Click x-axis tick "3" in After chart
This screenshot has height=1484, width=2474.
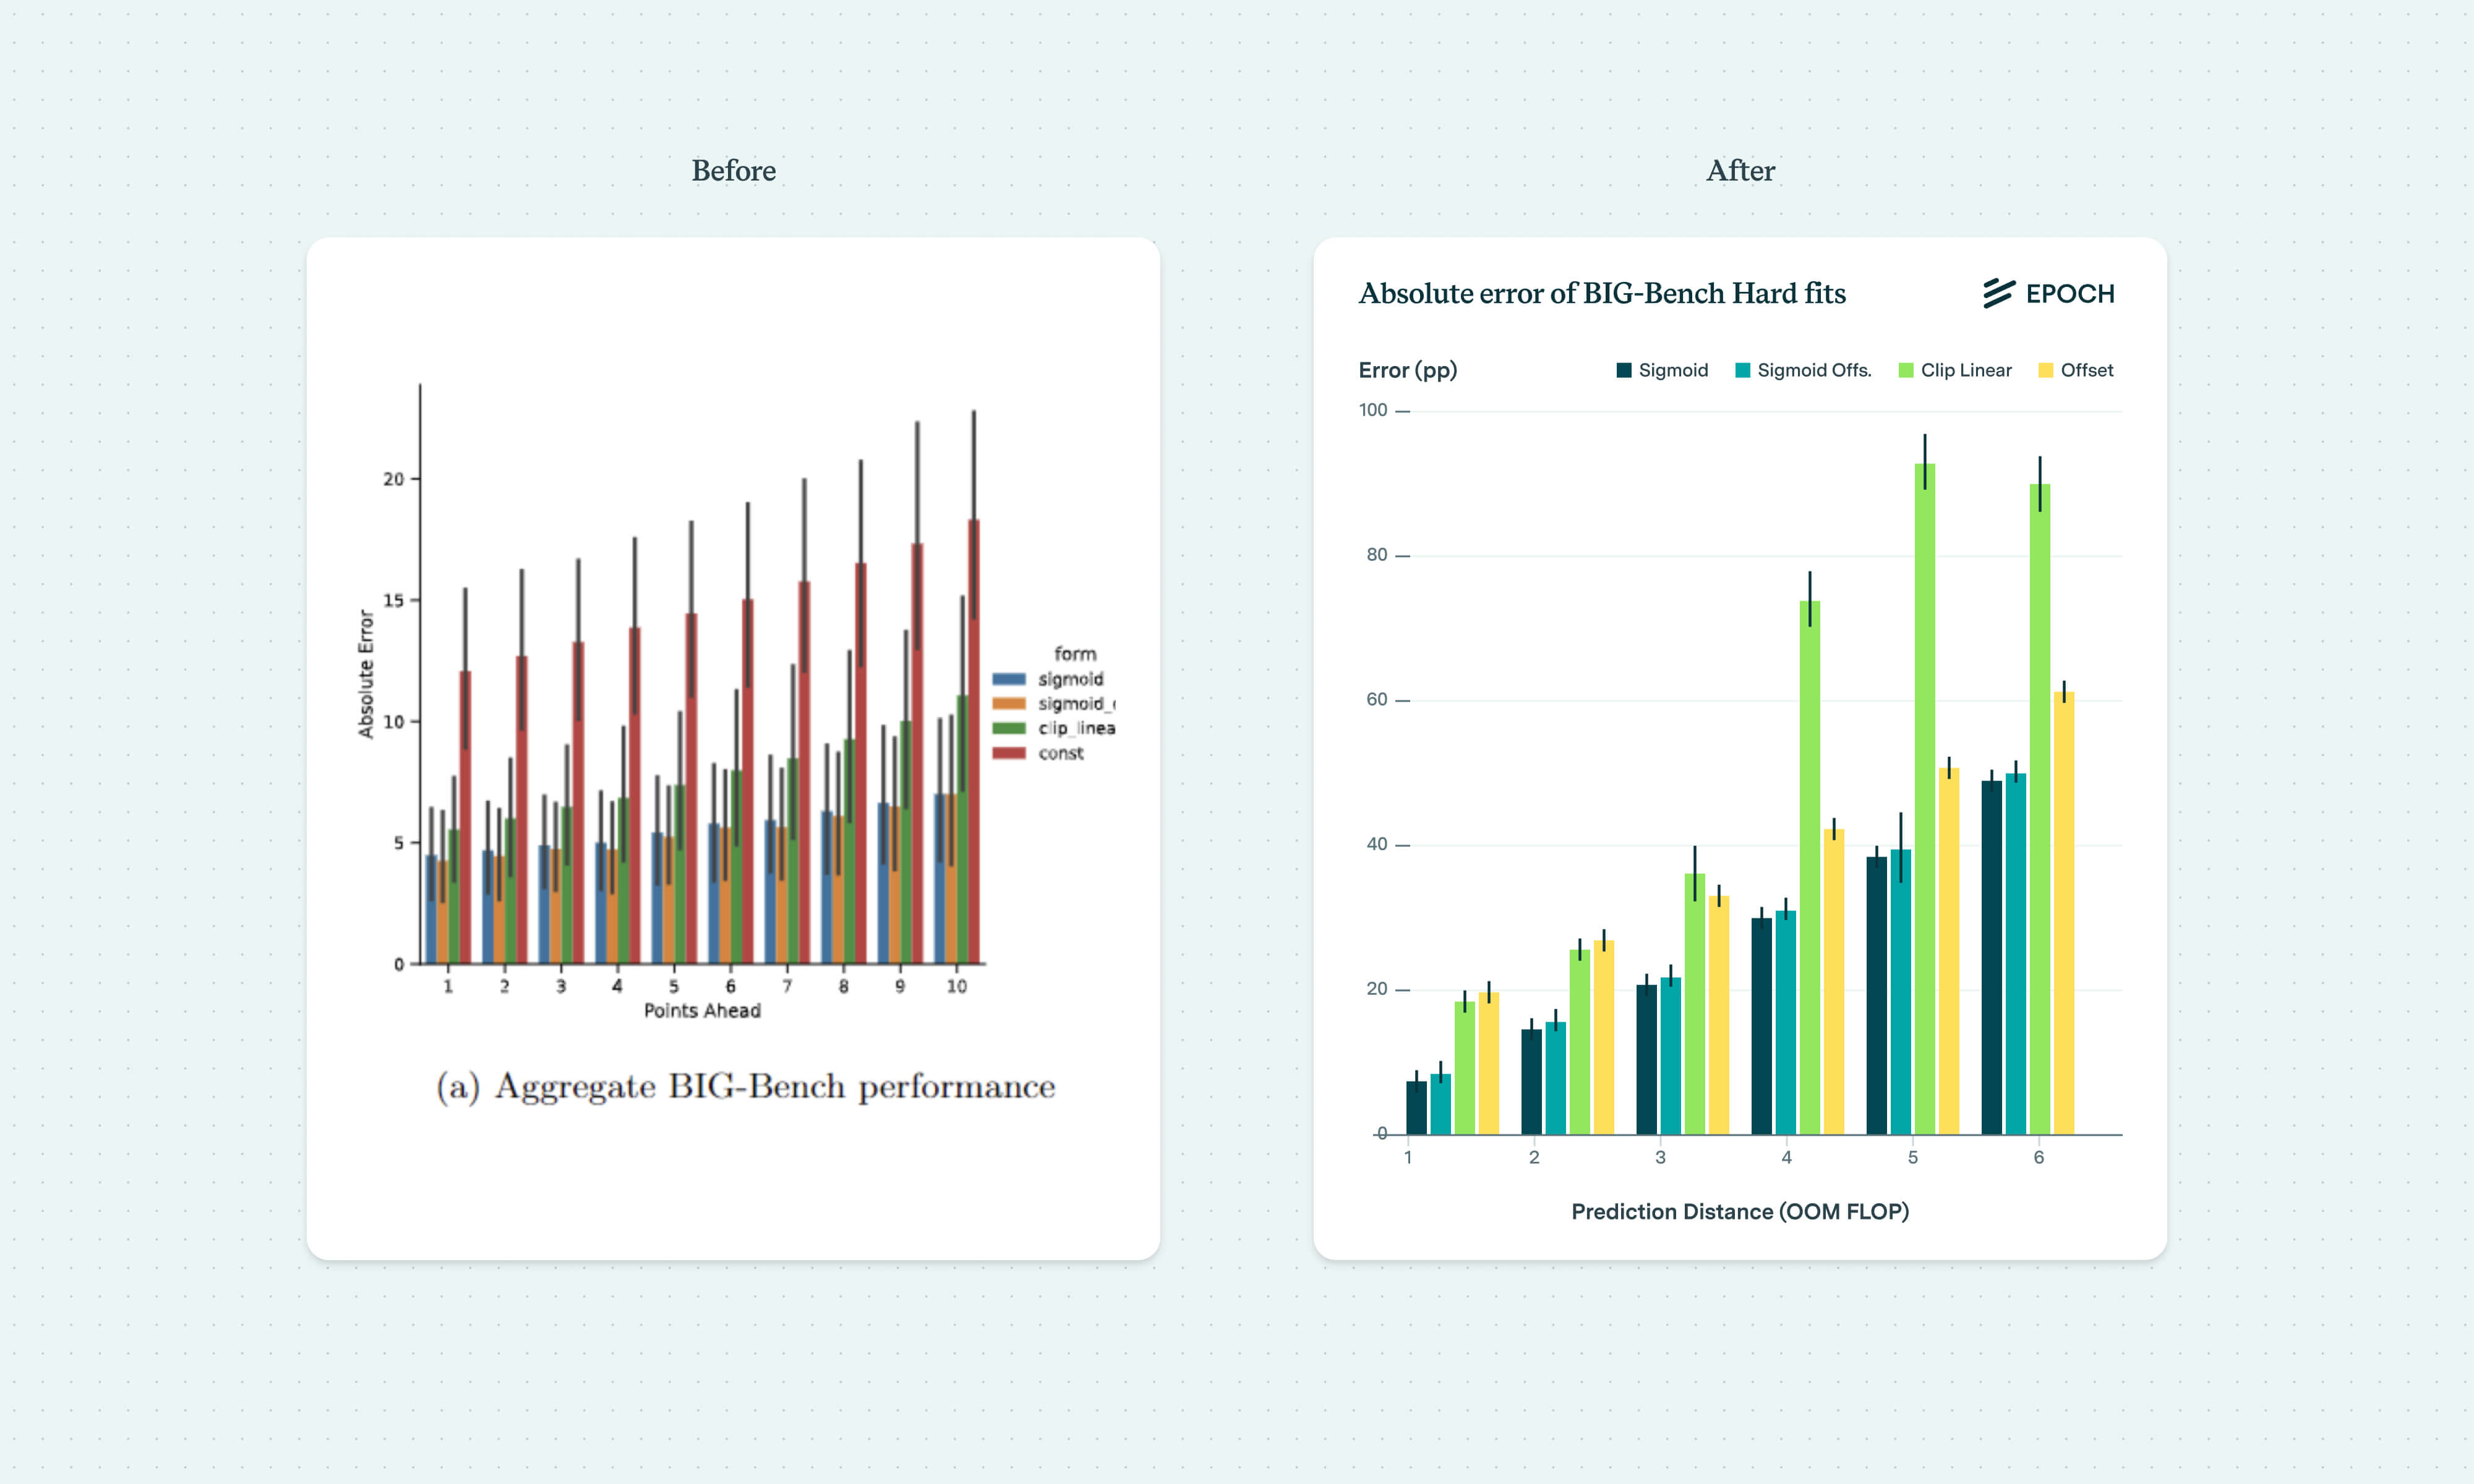pyautogui.click(x=1660, y=1158)
